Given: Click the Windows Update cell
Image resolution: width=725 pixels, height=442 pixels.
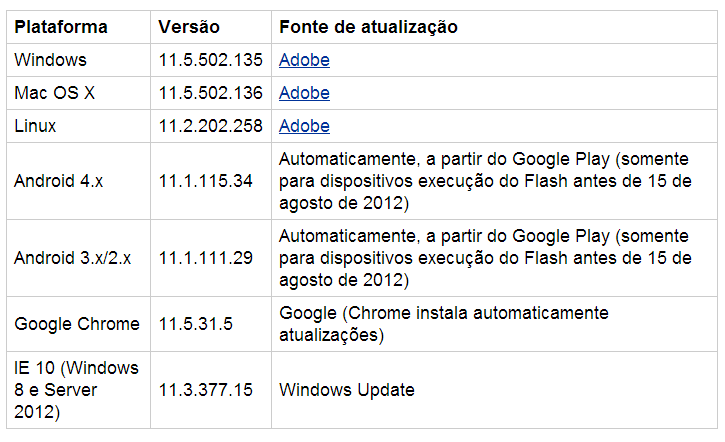Looking at the screenshot, I should click(x=346, y=389).
